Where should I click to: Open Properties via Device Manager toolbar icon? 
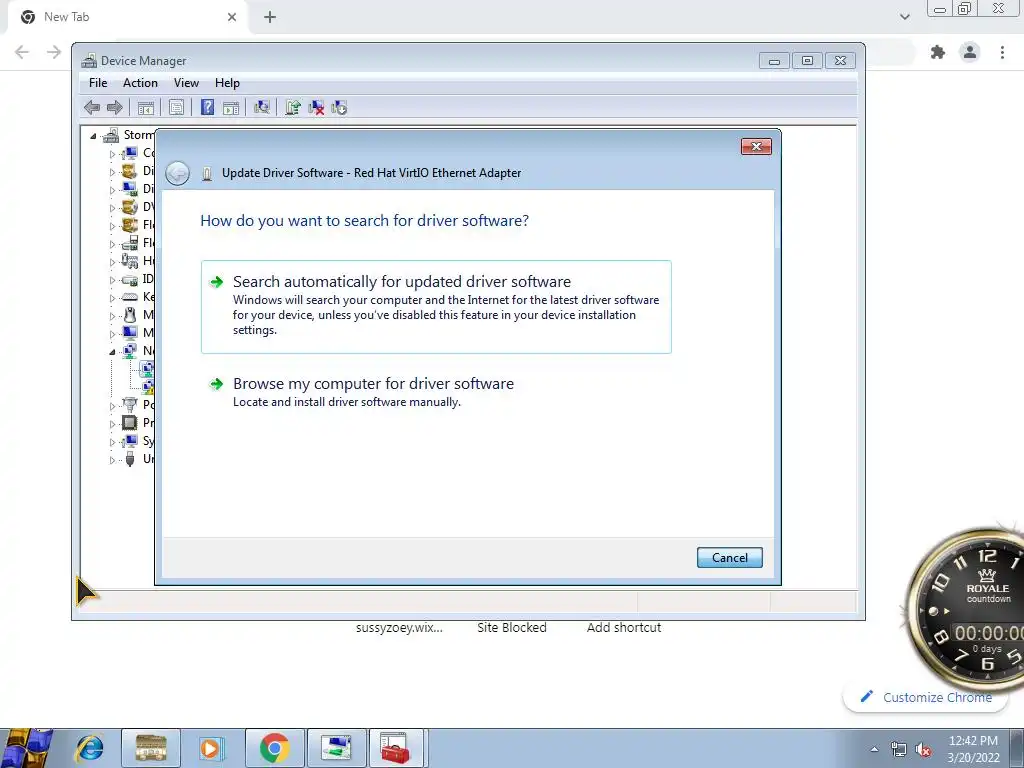coord(176,107)
